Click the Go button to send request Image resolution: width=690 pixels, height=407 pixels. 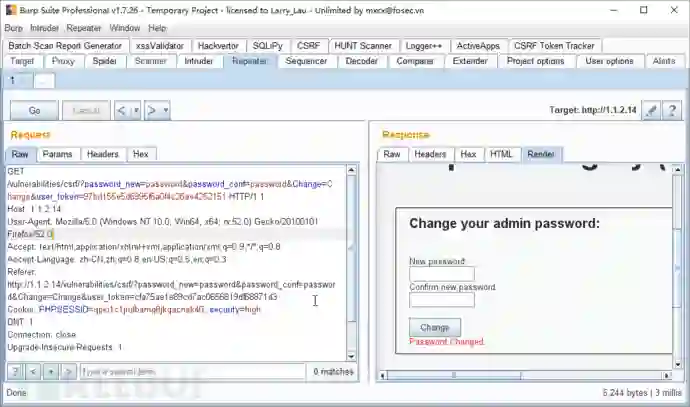click(34, 110)
